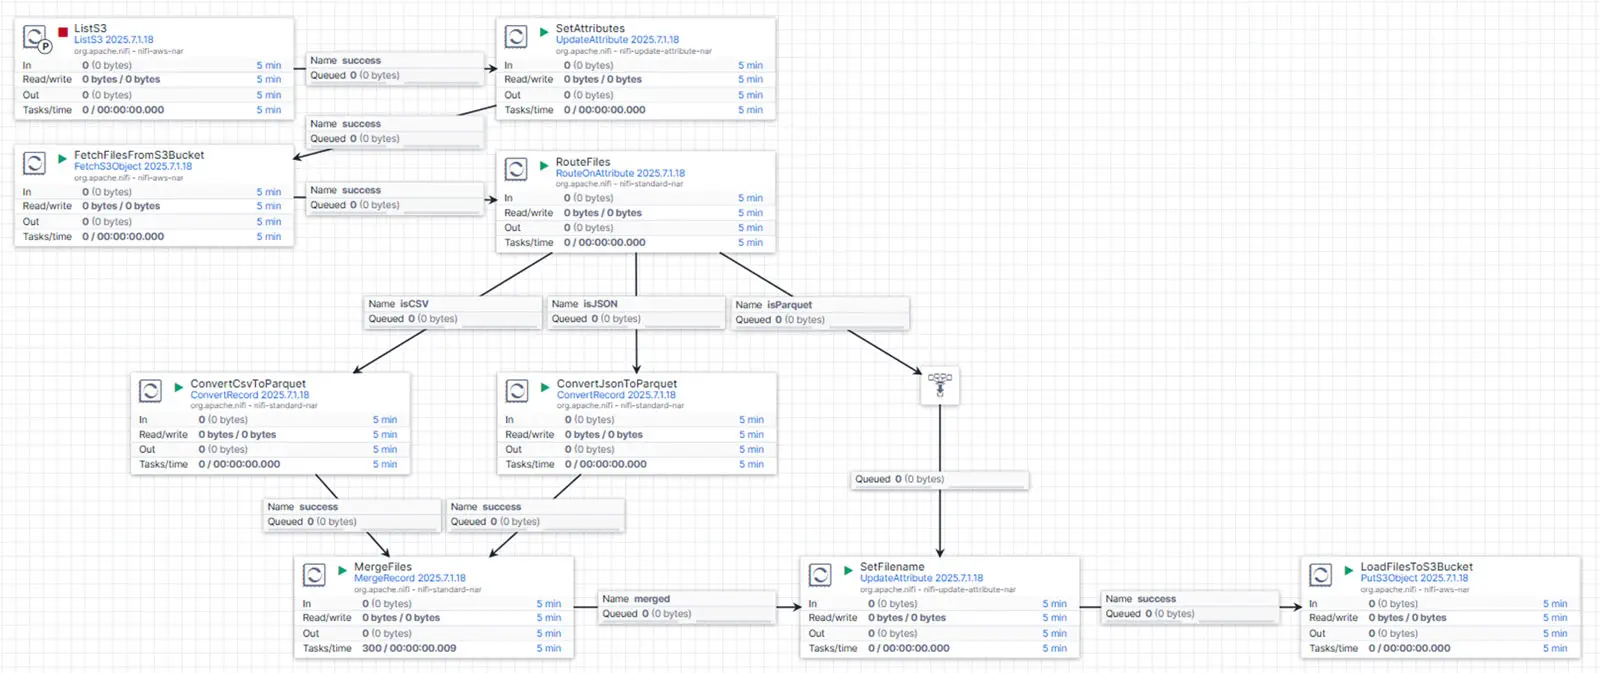Screen dimensions: 1600x673
Task: Click the RouteFiles processor icon
Action: tap(516, 170)
